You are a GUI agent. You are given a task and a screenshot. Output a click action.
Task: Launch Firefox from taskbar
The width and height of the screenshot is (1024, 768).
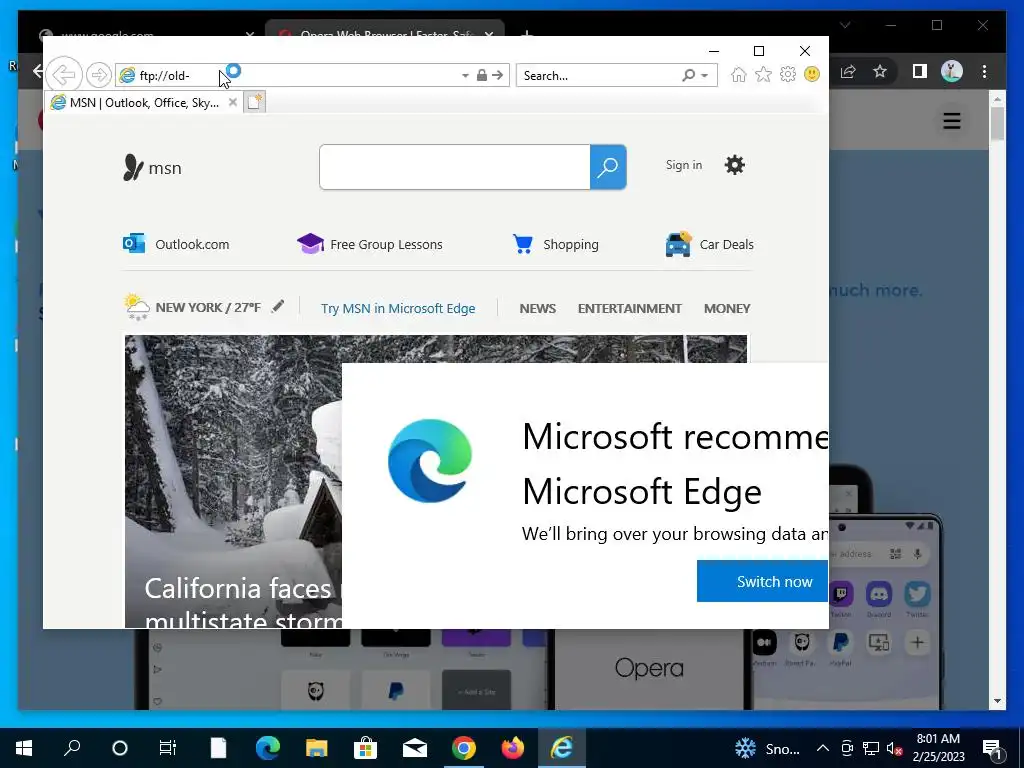pyautogui.click(x=512, y=748)
